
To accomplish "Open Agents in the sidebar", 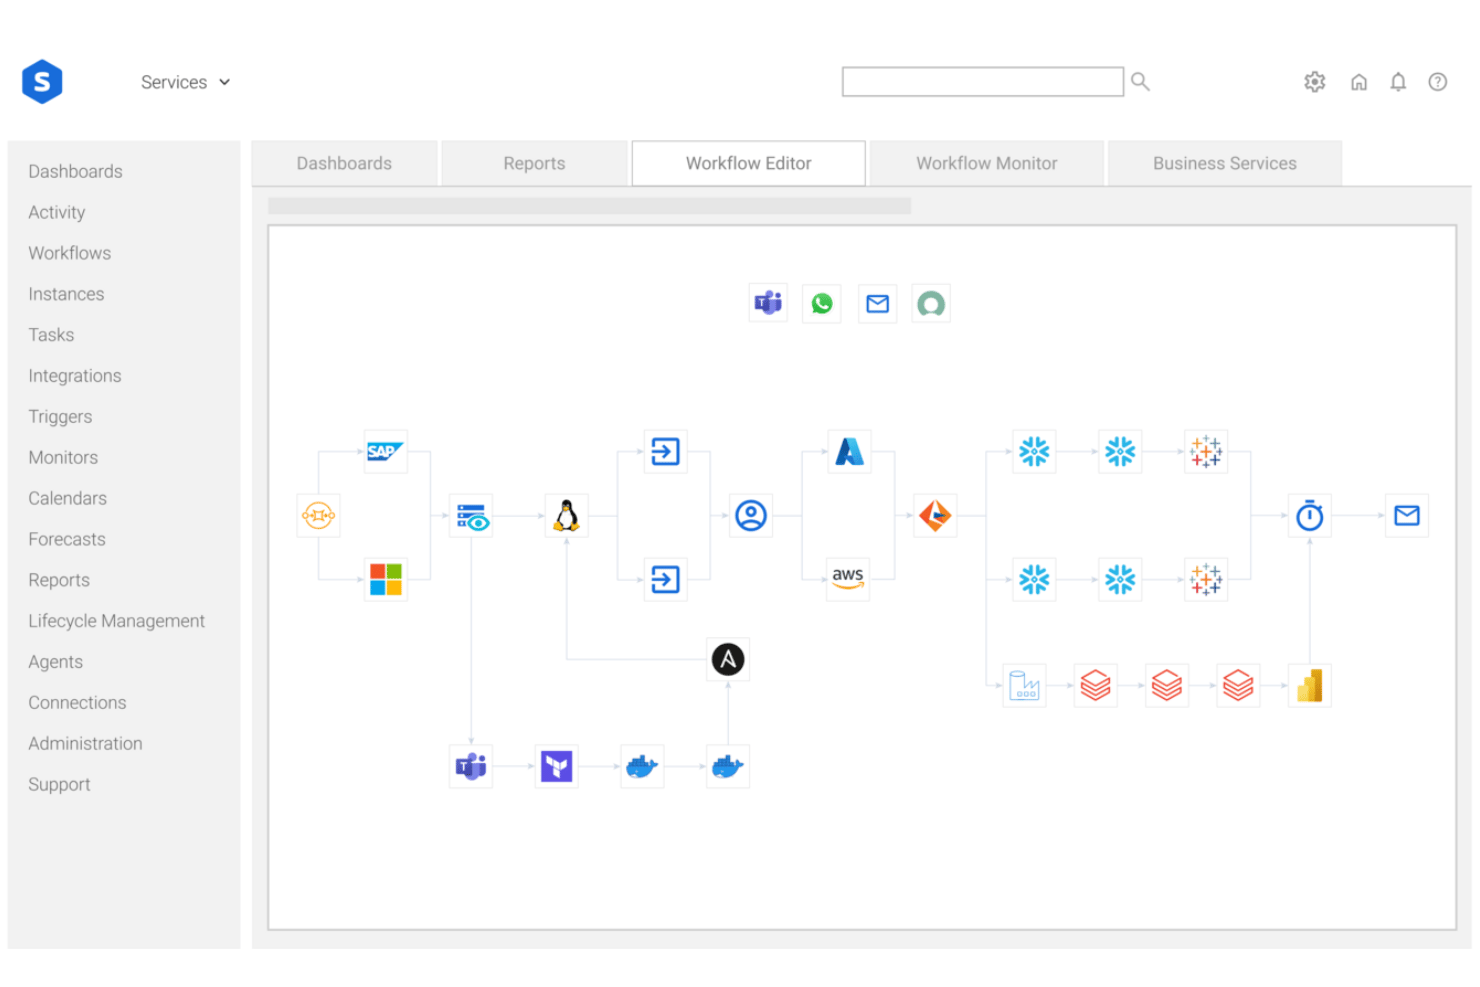I will [55, 662].
